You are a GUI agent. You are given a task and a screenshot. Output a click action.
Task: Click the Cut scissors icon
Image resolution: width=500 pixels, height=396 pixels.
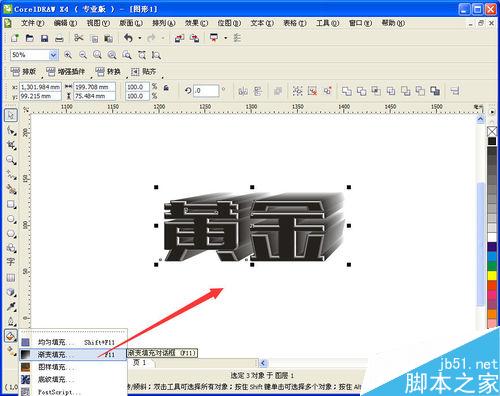point(79,38)
